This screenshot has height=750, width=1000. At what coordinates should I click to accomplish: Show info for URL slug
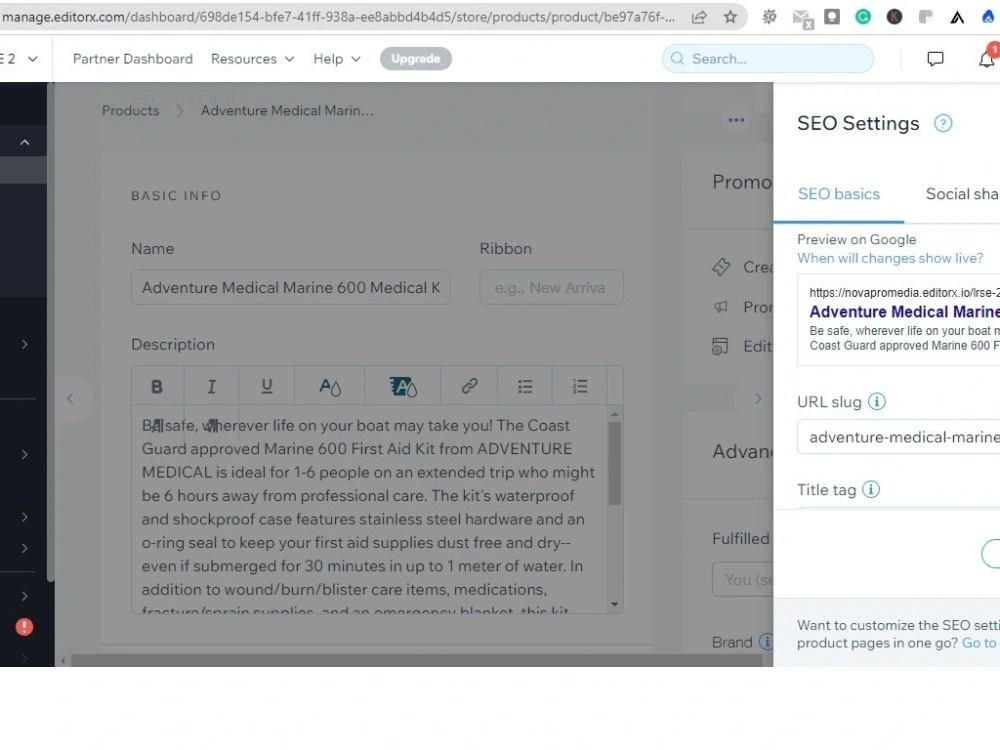[x=877, y=402]
